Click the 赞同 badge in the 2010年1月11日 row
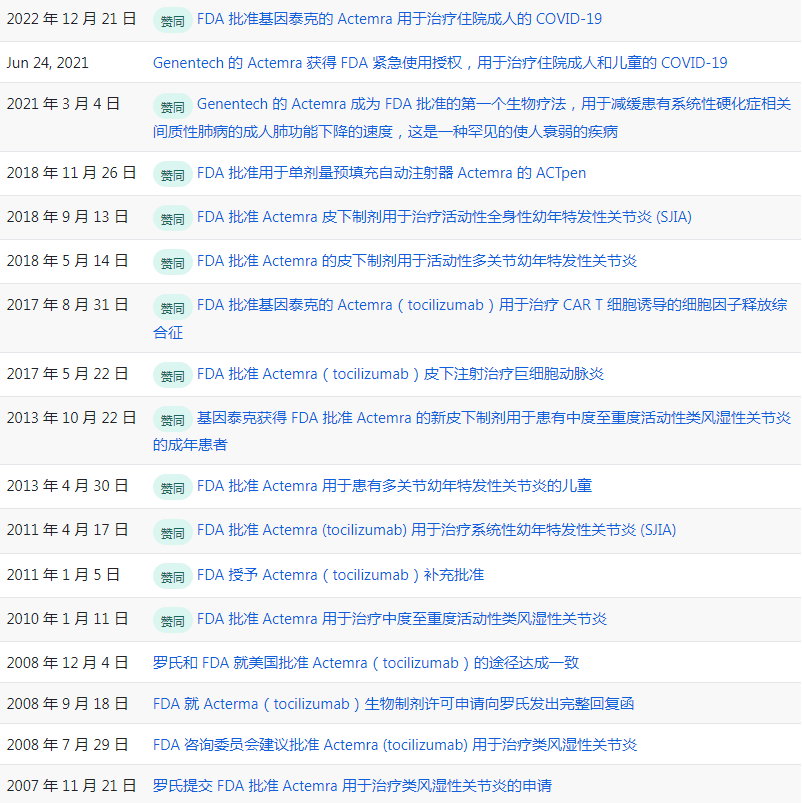Image resolution: width=802 pixels, height=803 pixels. (173, 620)
